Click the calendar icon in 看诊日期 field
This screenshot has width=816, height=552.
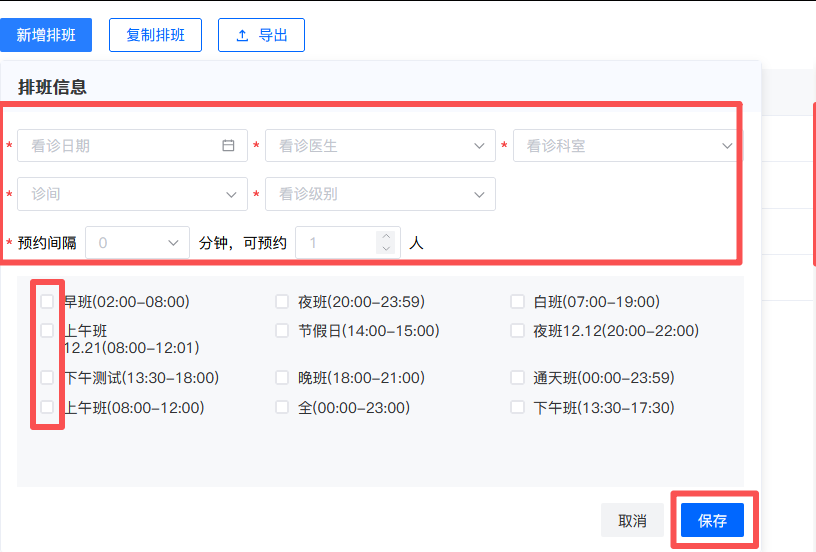click(228, 146)
